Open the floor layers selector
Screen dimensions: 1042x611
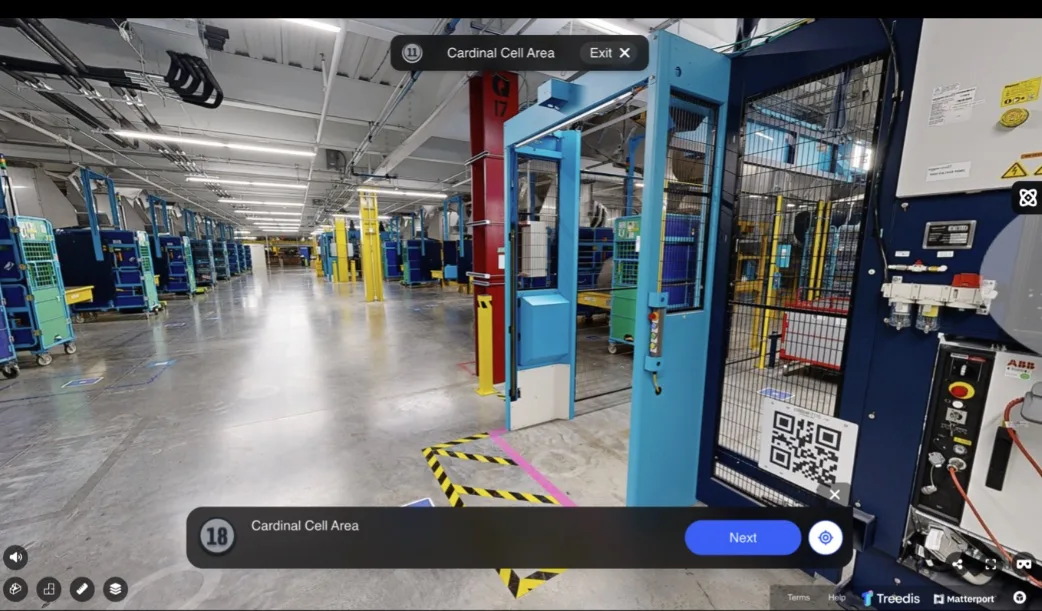pos(115,589)
